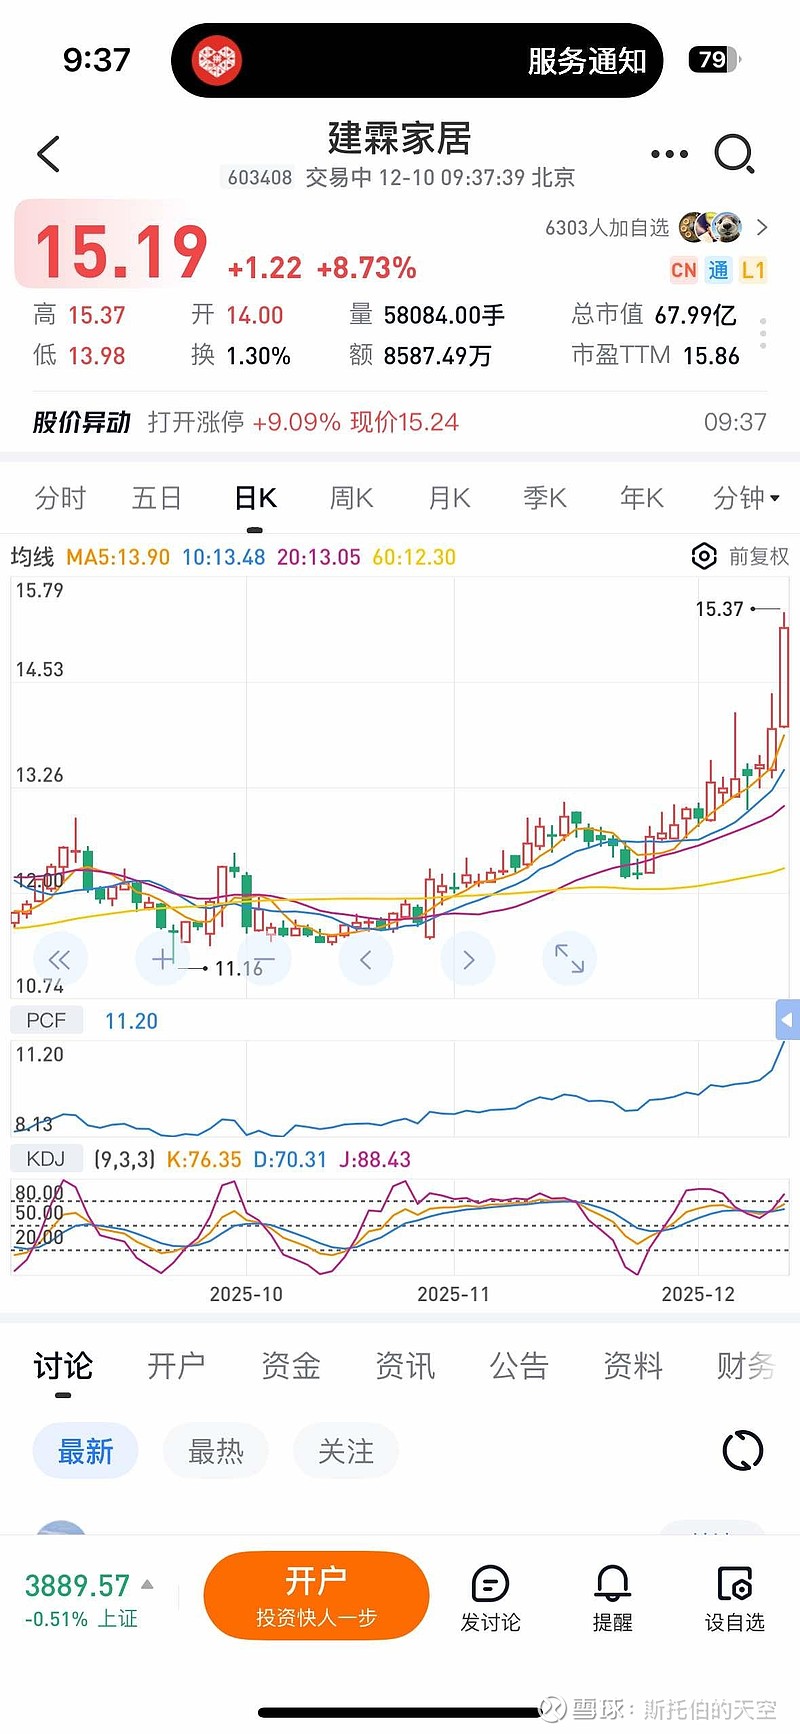800x1734 pixels.
Task: Go back with the left arrow
Action: pos(48,154)
